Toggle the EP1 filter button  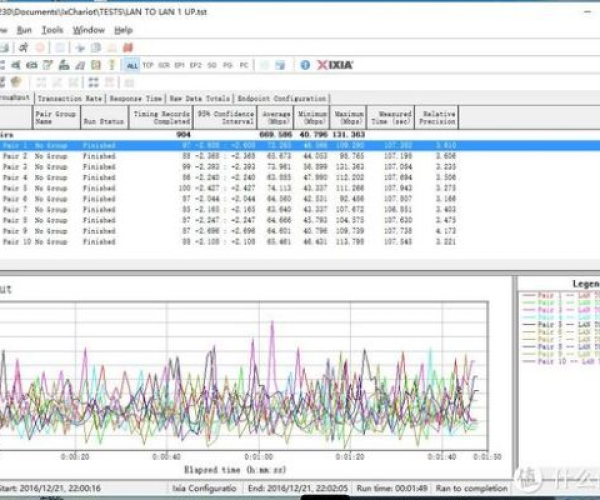(x=180, y=64)
